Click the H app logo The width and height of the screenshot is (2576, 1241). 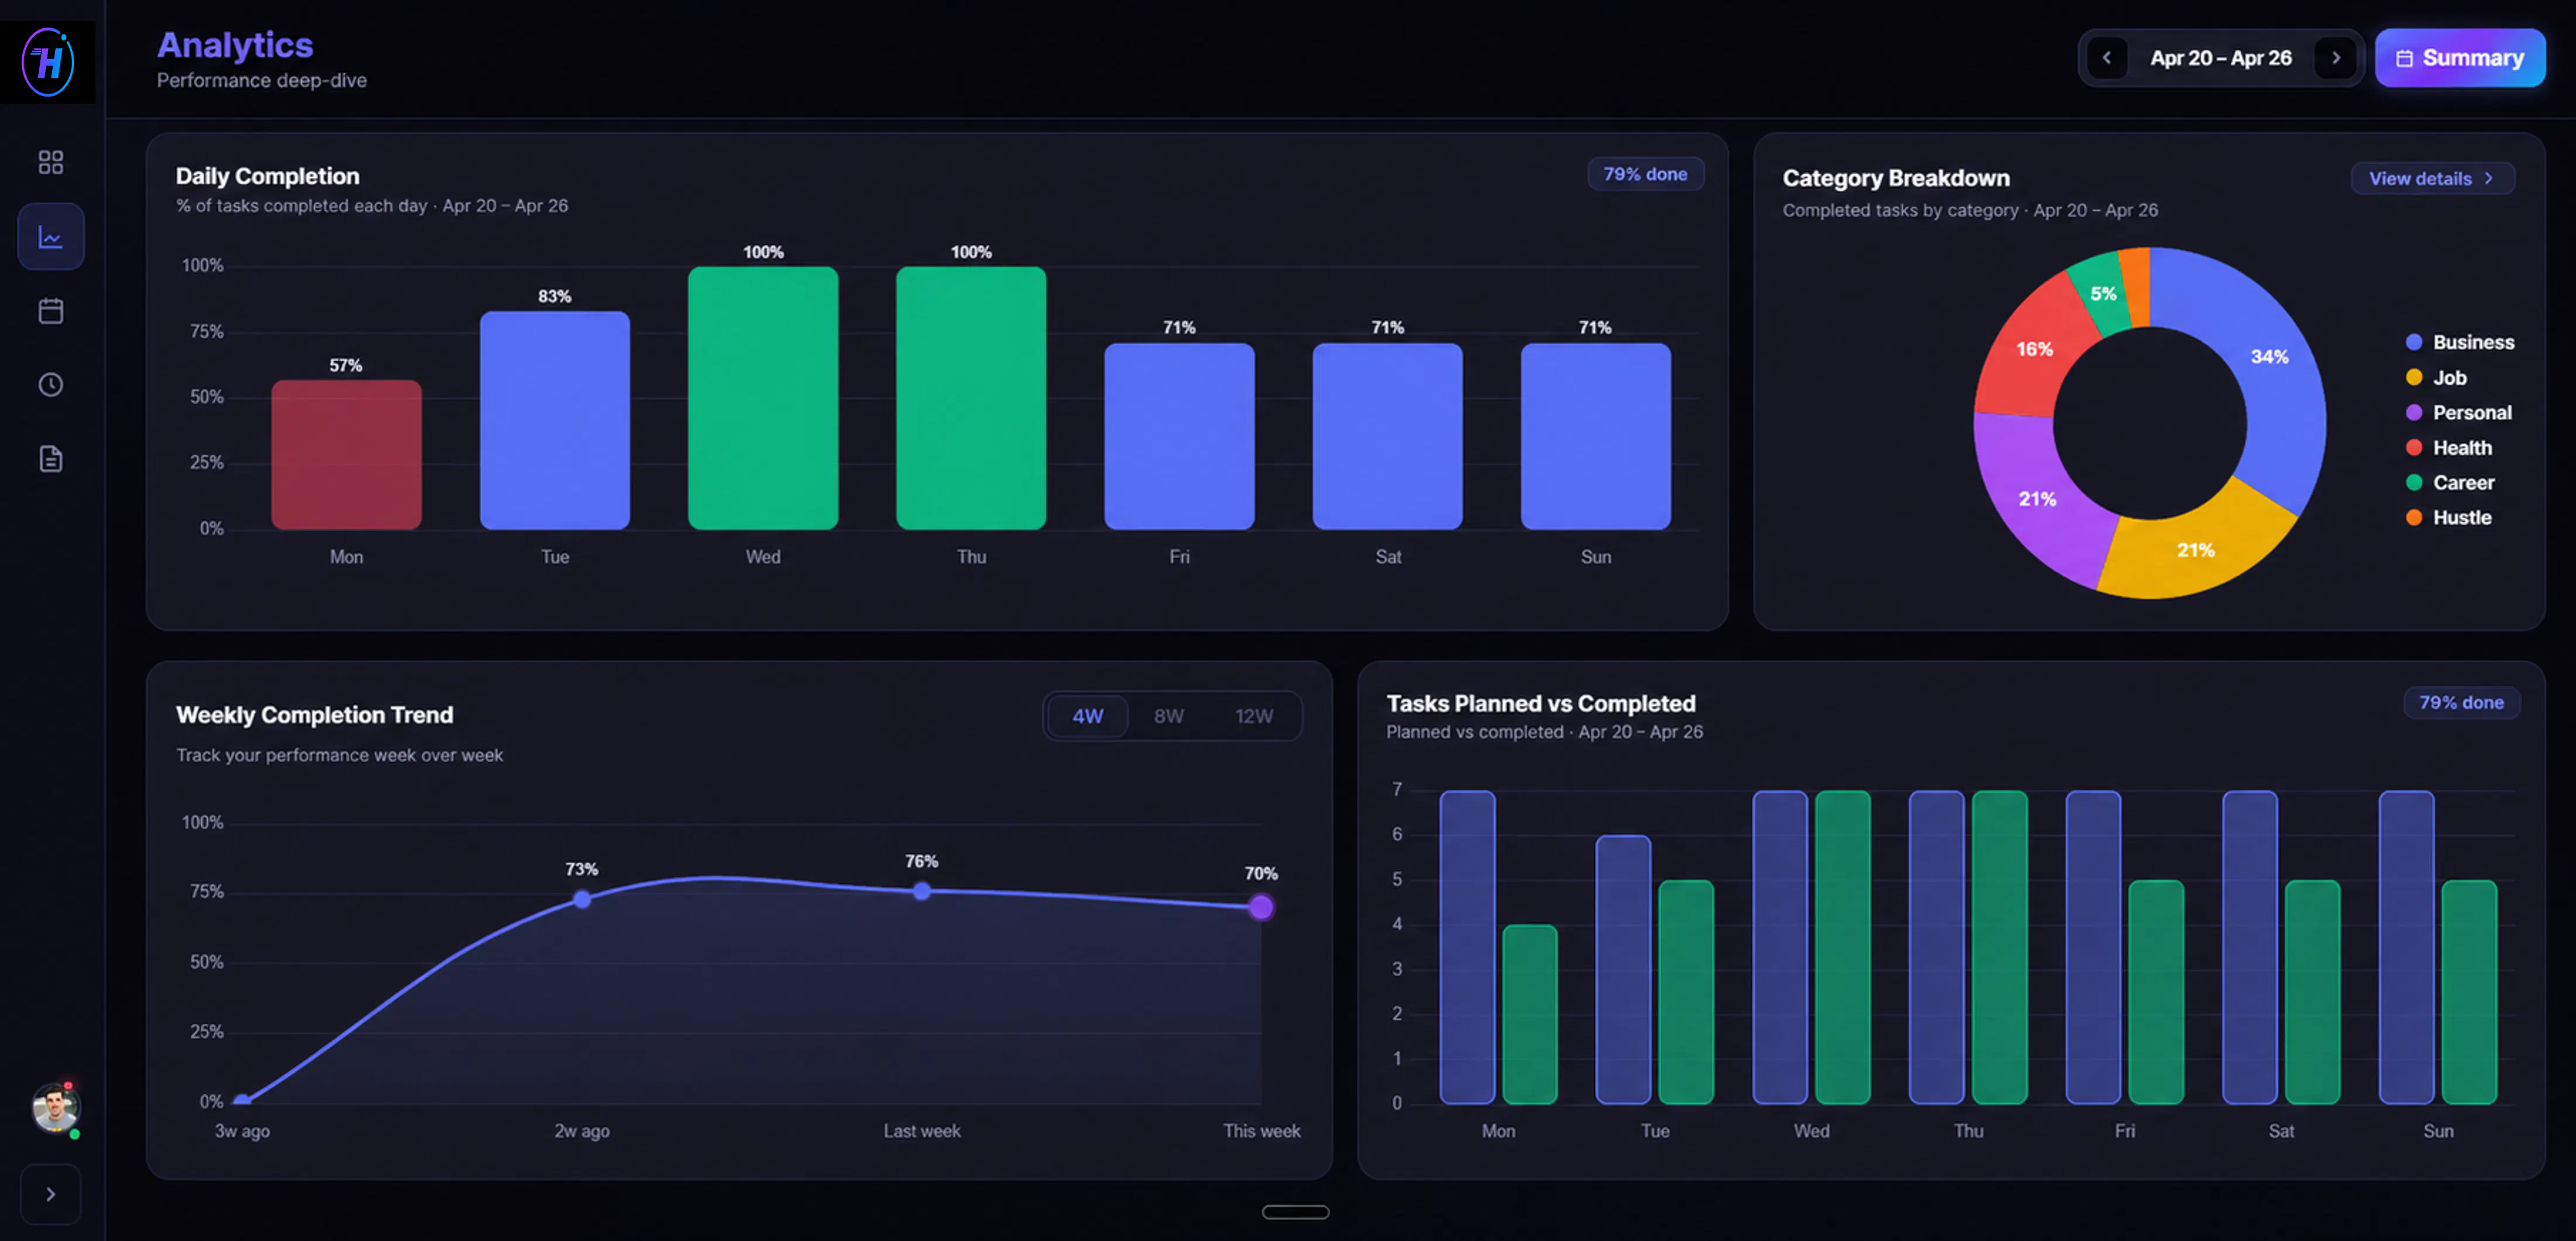coord(48,62)
